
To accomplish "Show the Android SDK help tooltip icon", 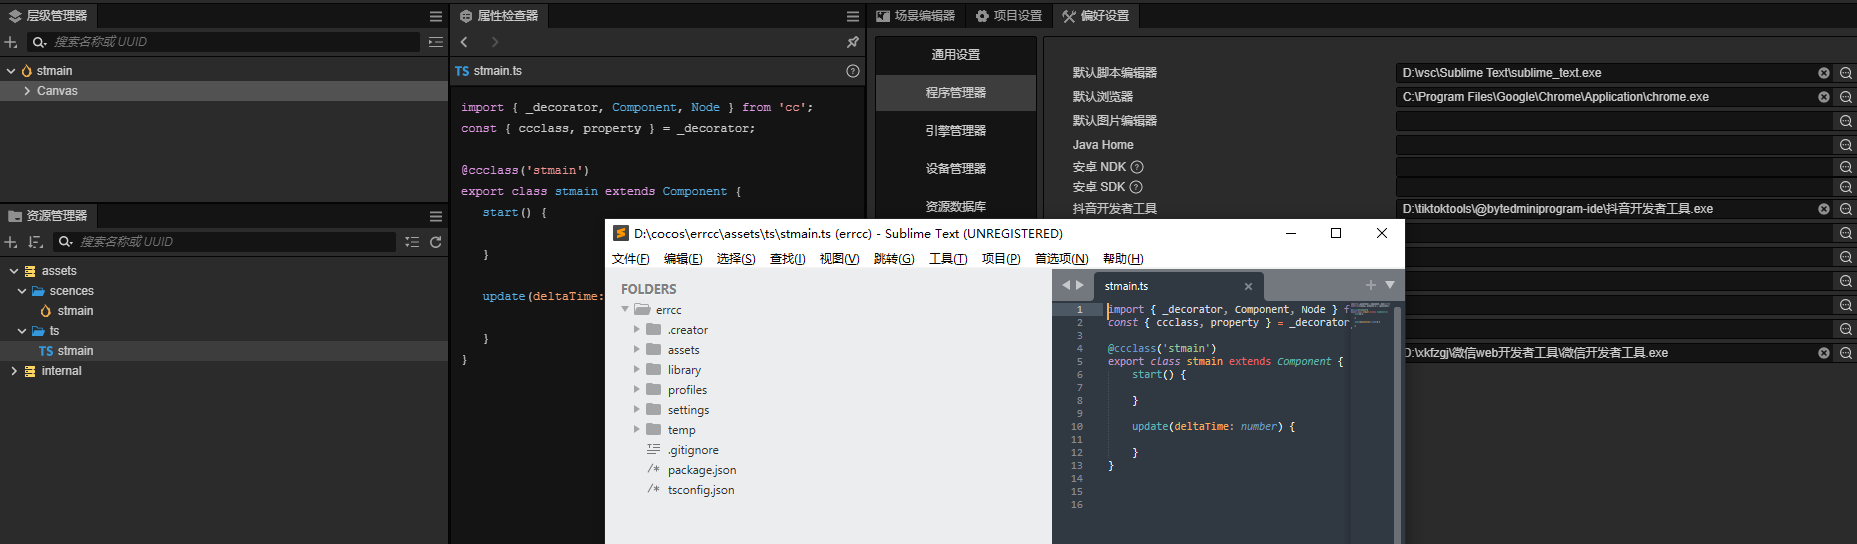I will [1136, 187].
